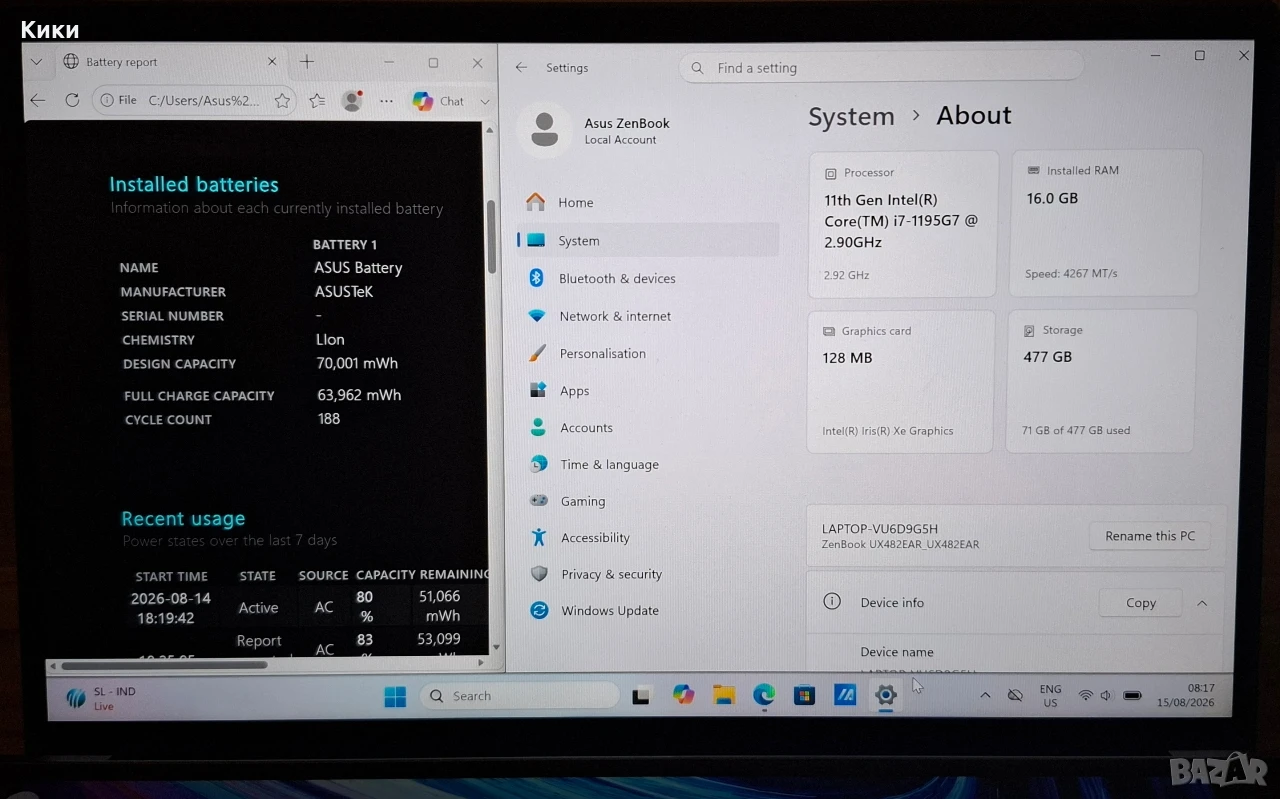Go back in the Edge browser
Screen dimensions: 1280x799
point(38,100)
